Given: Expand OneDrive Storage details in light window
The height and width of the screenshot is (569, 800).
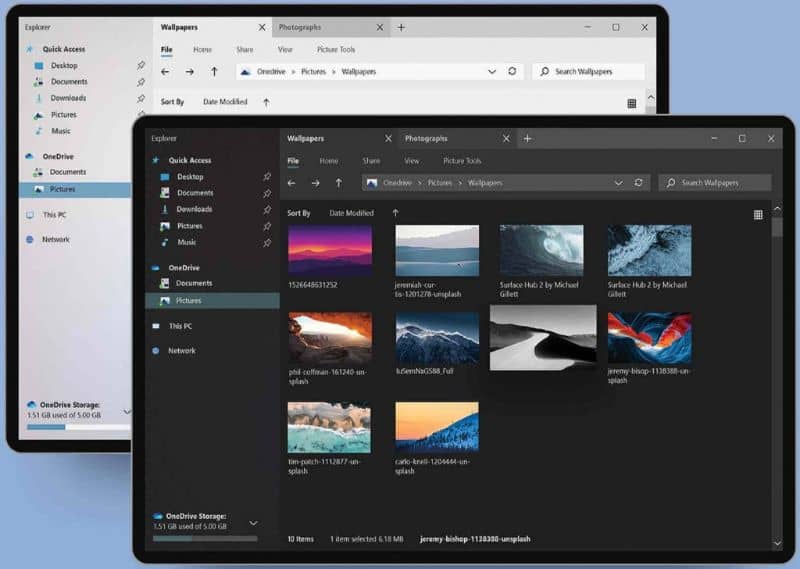Looking at the screenshot, I should coord(127,411).
